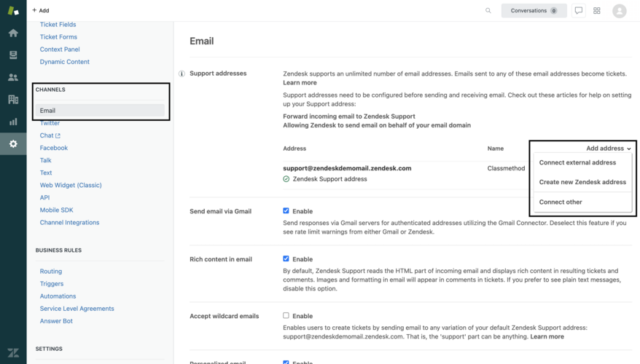Check Accept wildcard emails Enable
This screenshot has height=364, width=640.
click(286, 315)
